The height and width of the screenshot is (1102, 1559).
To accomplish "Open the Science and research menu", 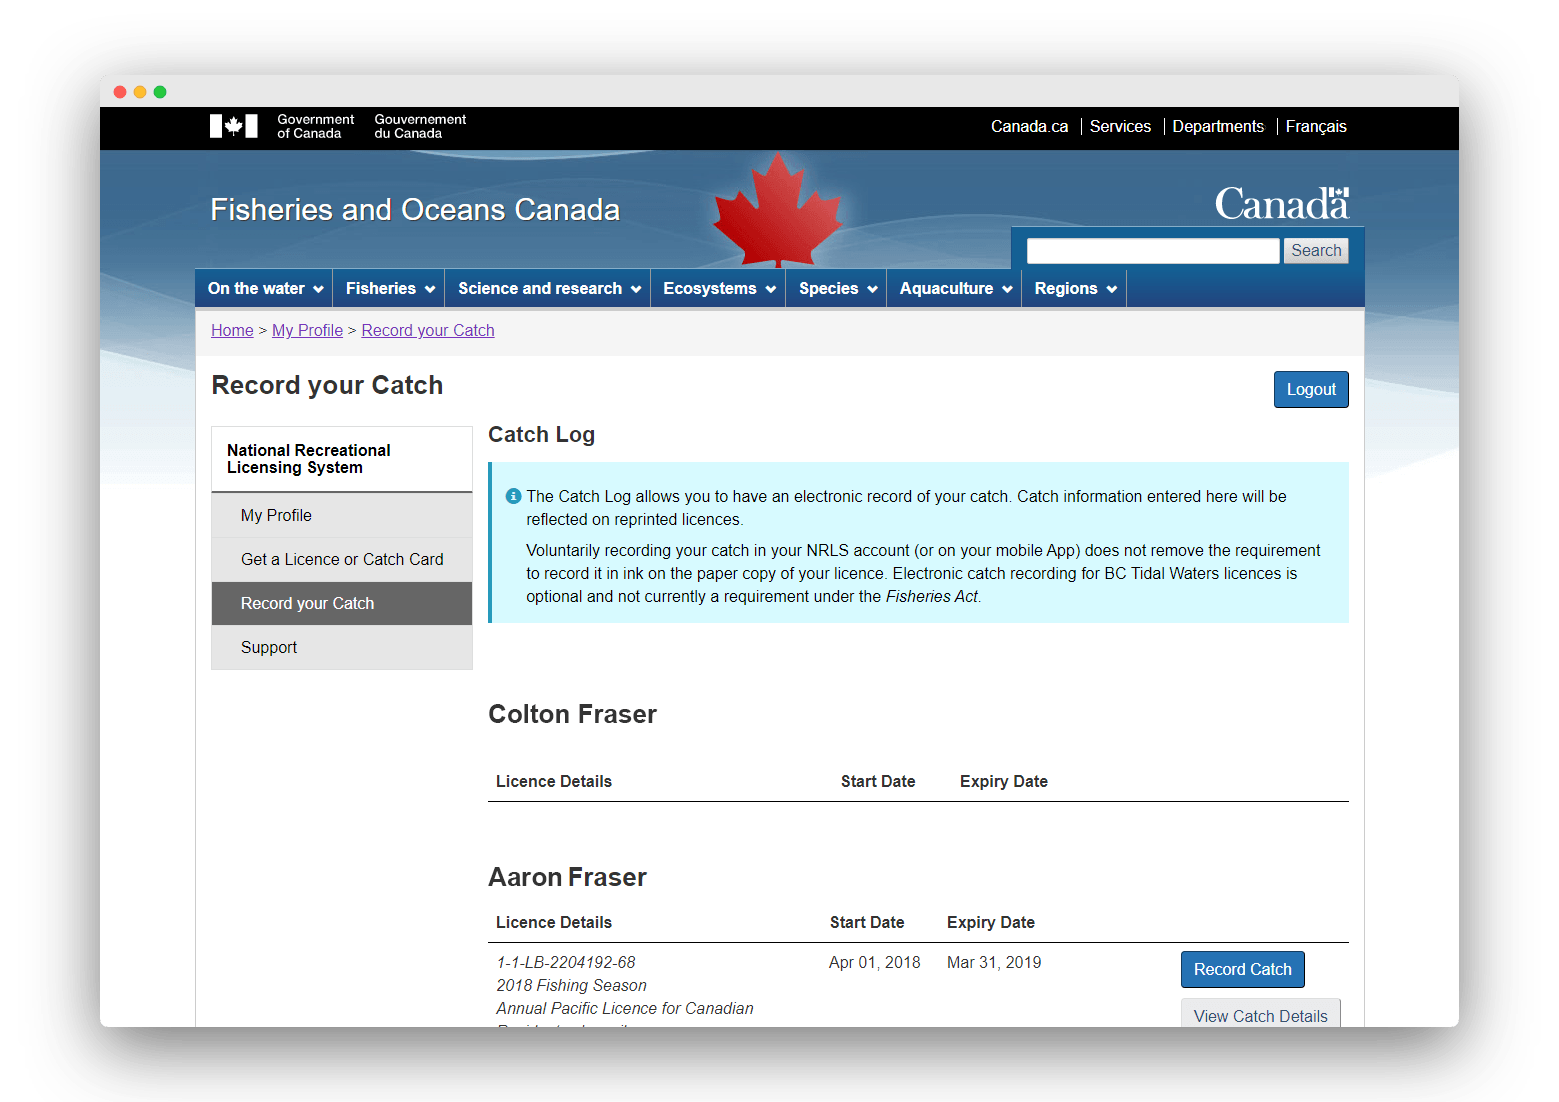I will (x=549, y=288).
